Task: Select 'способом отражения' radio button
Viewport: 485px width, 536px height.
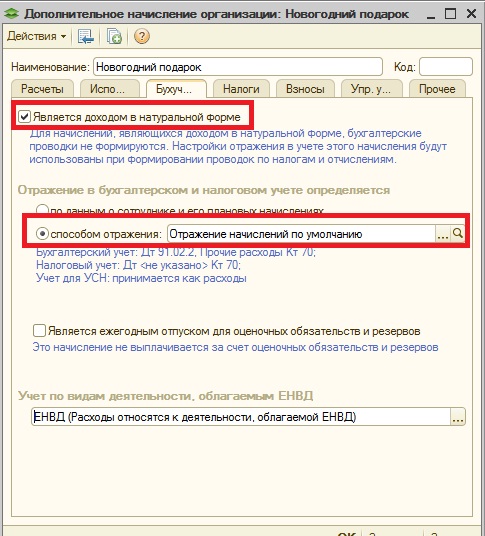Action: pos(42,234)
